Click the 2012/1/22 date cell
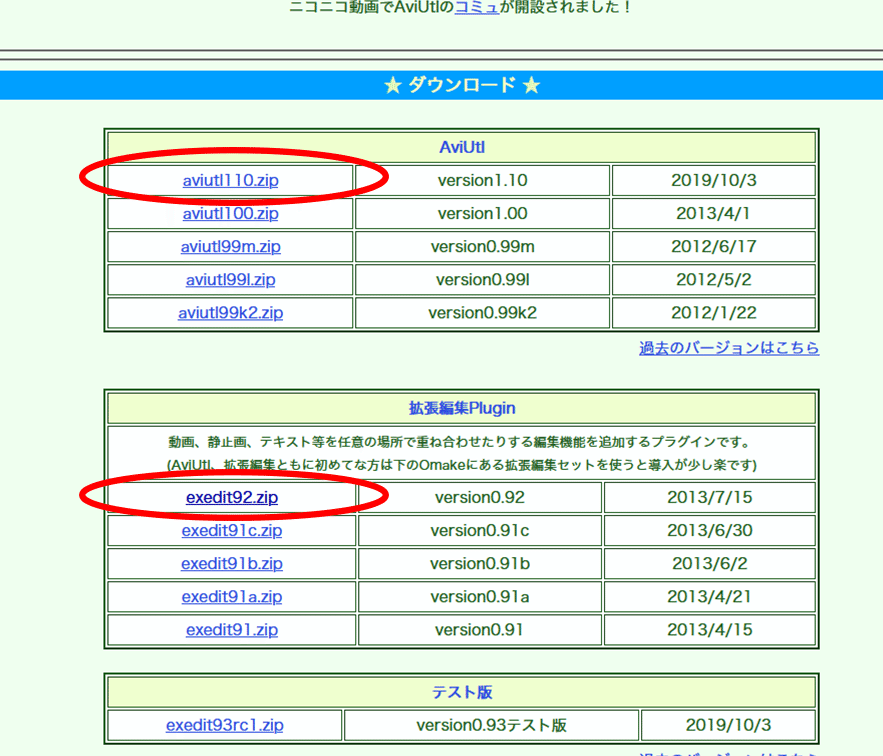The height and width of the screenshot is (756, 883). (713, 313)
